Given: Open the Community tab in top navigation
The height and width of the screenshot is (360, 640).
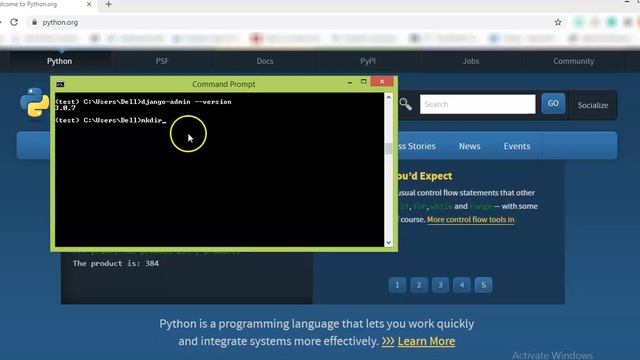Looking at the screenshot, I should (x=573, y=61).
